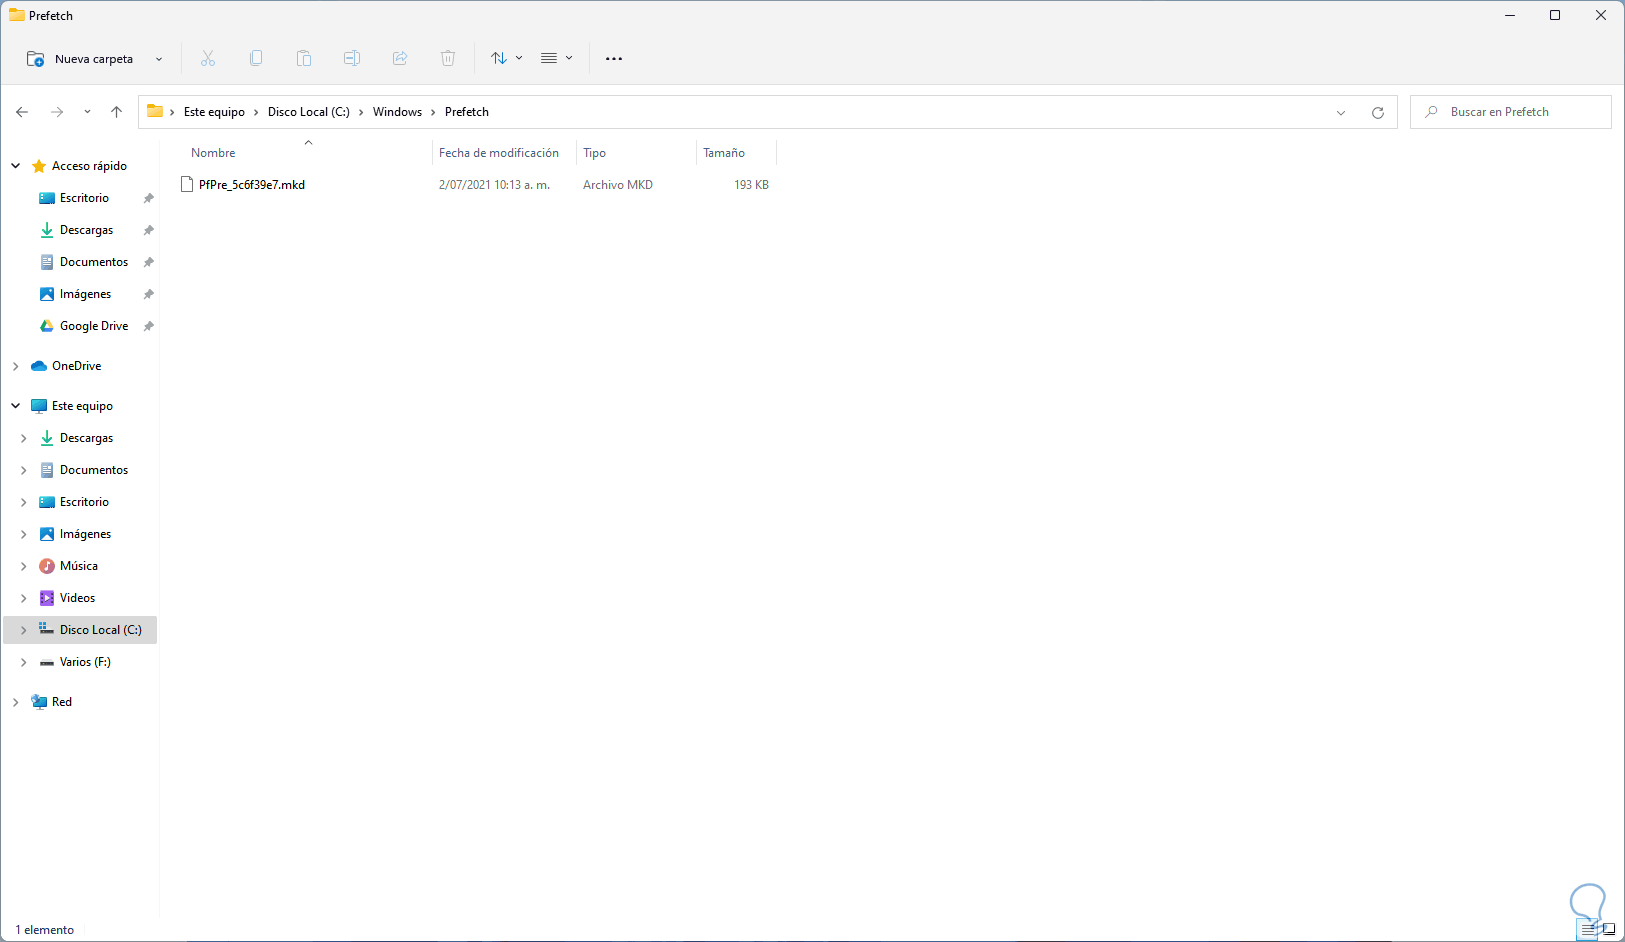Collapse the Acceso rápido section

tap(16, 166)
